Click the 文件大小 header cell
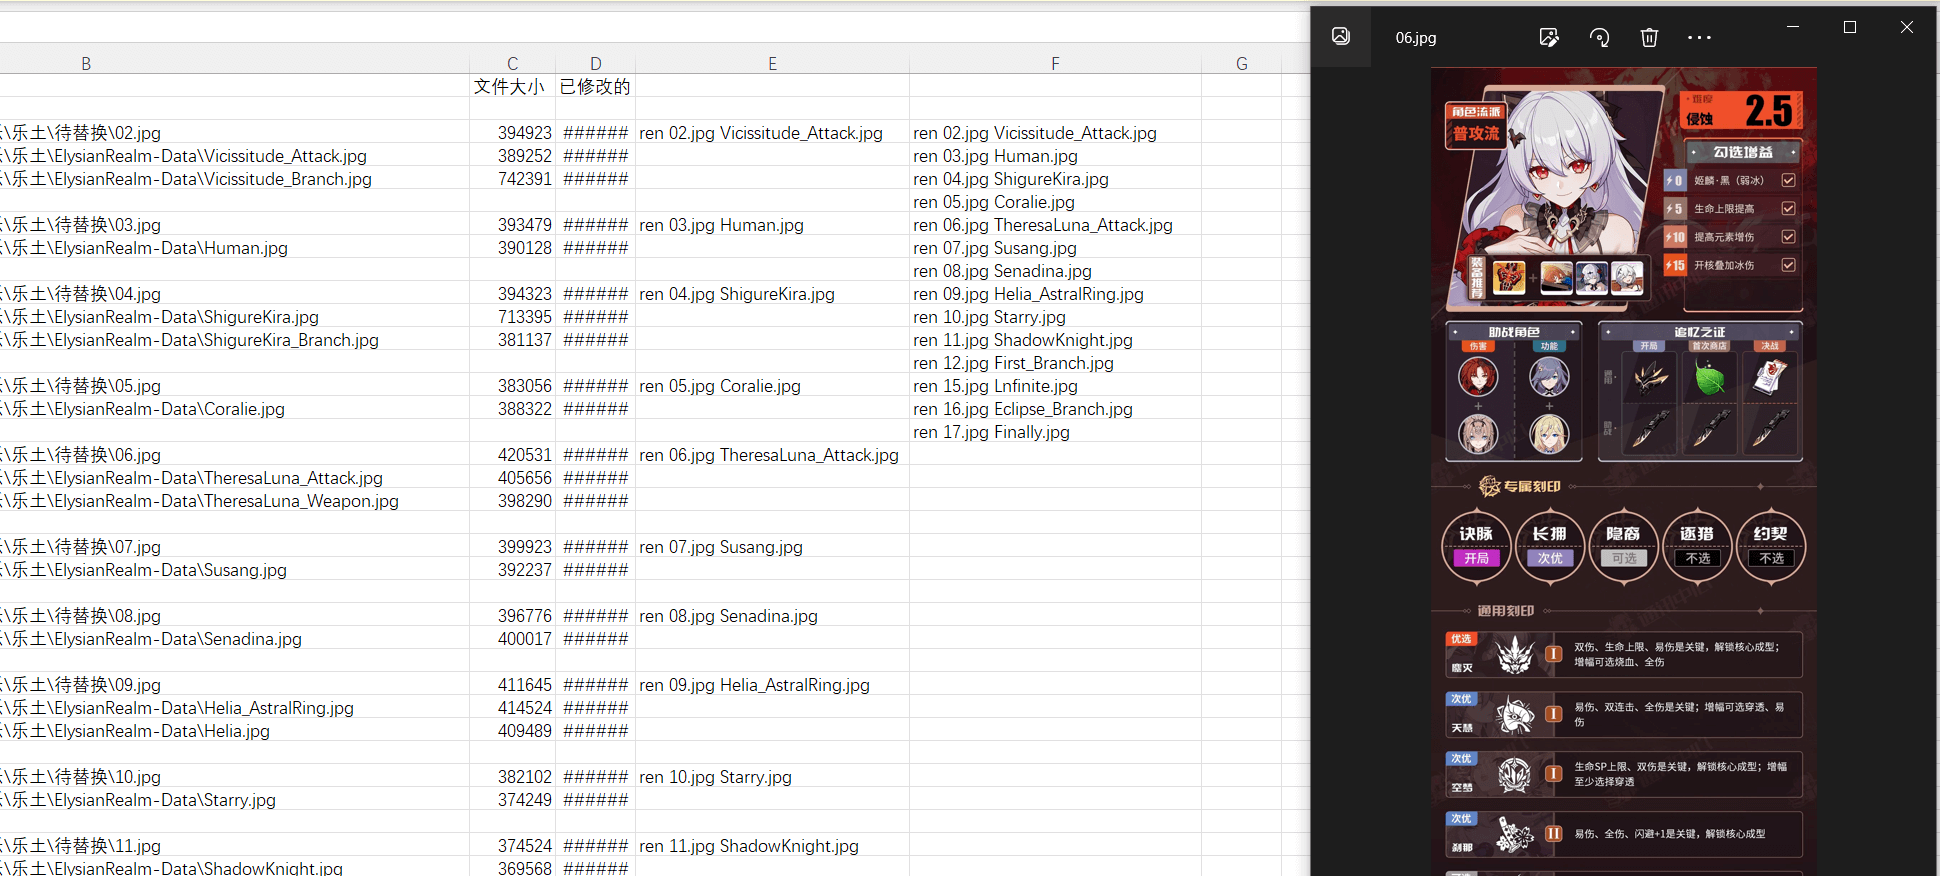Viewport: 1940px width, 876px height. coord(512,86)
